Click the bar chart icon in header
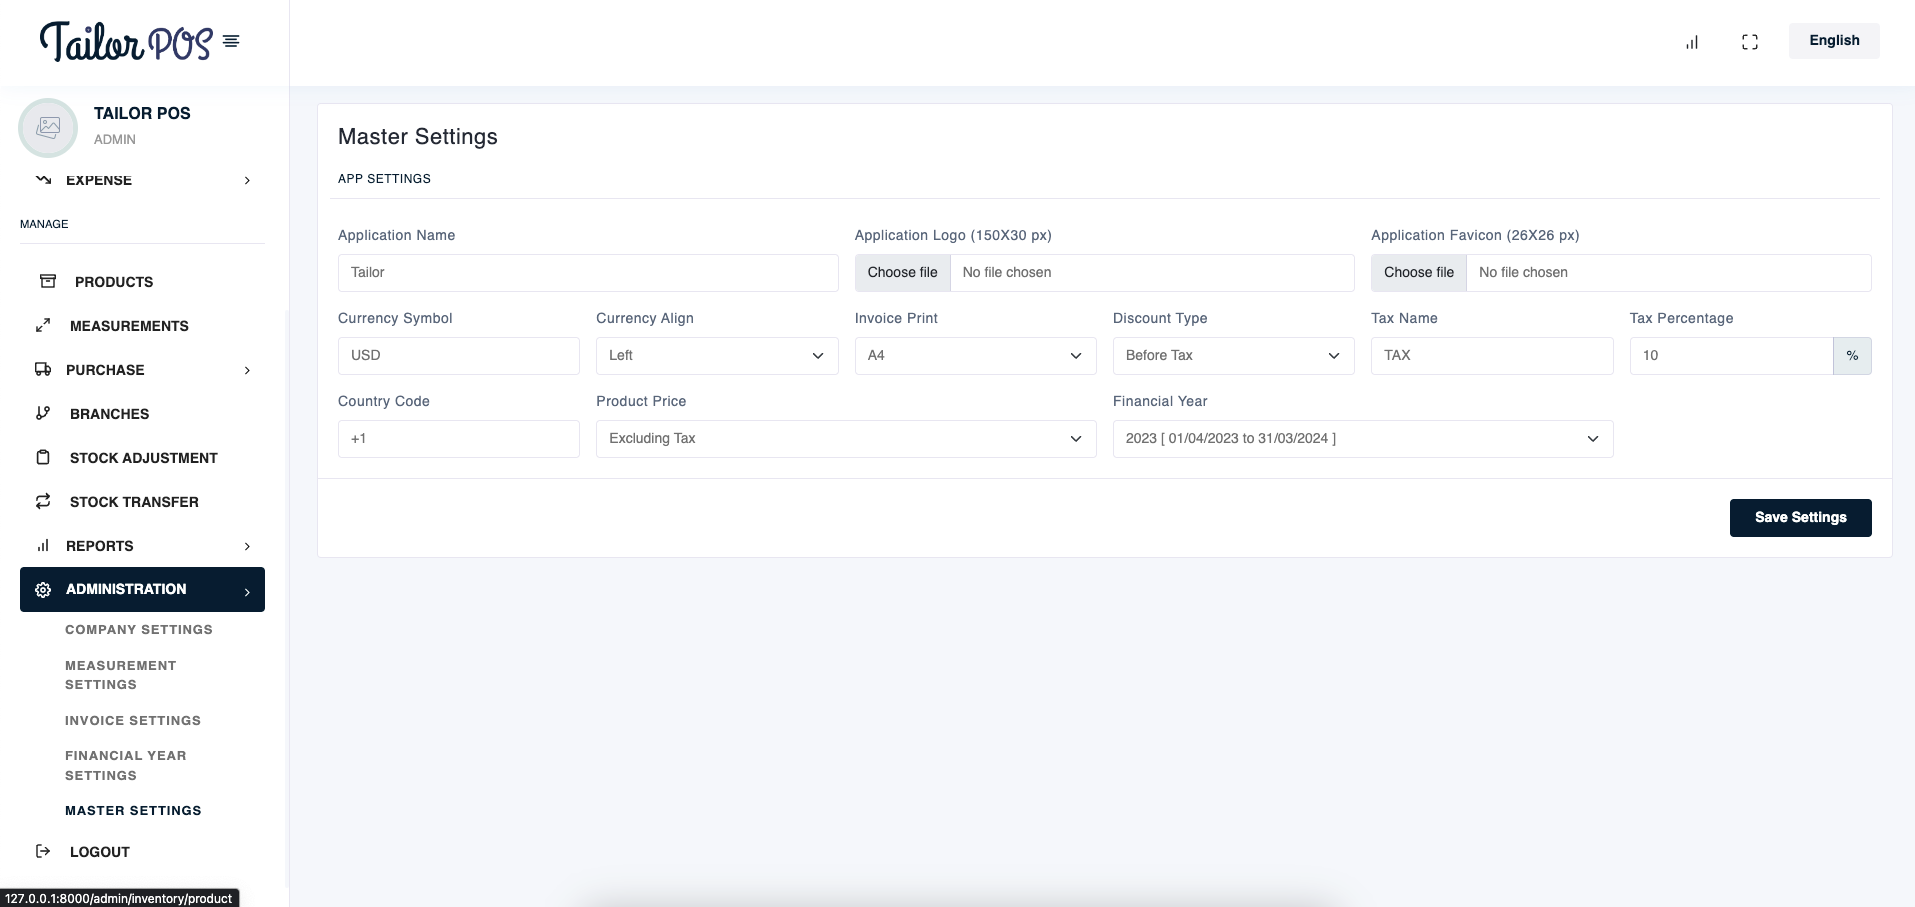This screenshot has height=907, width=1915. [1692, 42]
